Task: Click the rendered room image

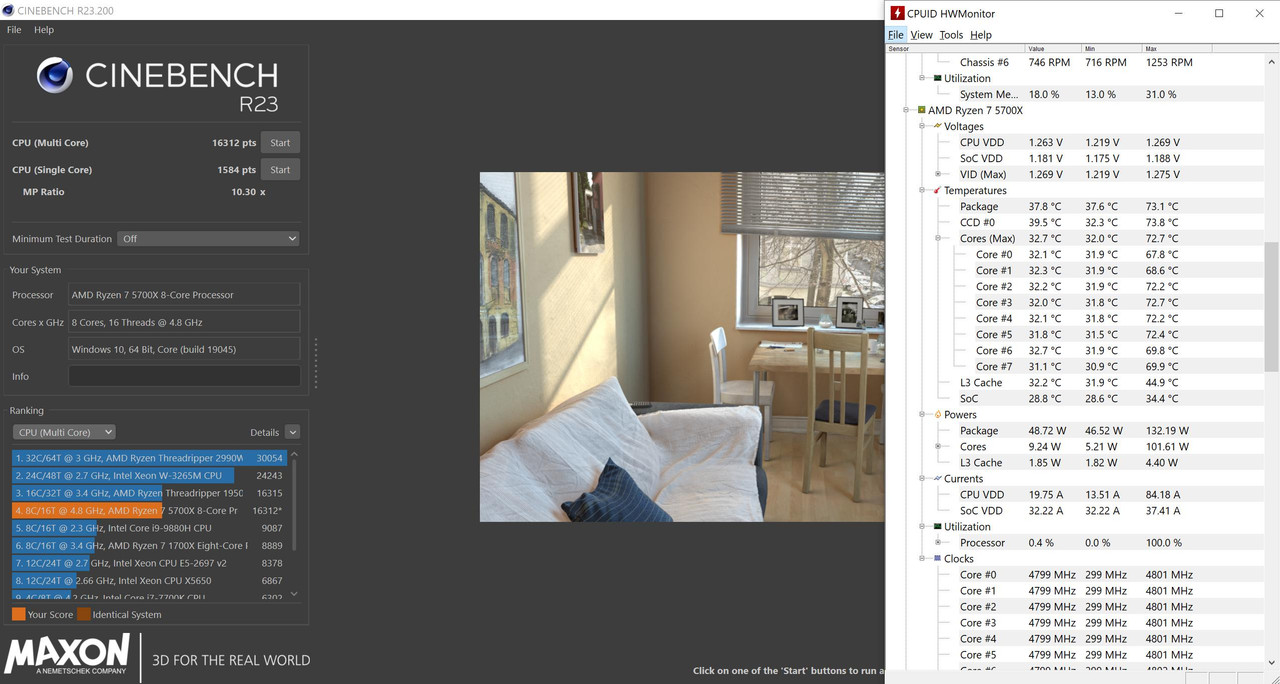Action: point(682,347)
